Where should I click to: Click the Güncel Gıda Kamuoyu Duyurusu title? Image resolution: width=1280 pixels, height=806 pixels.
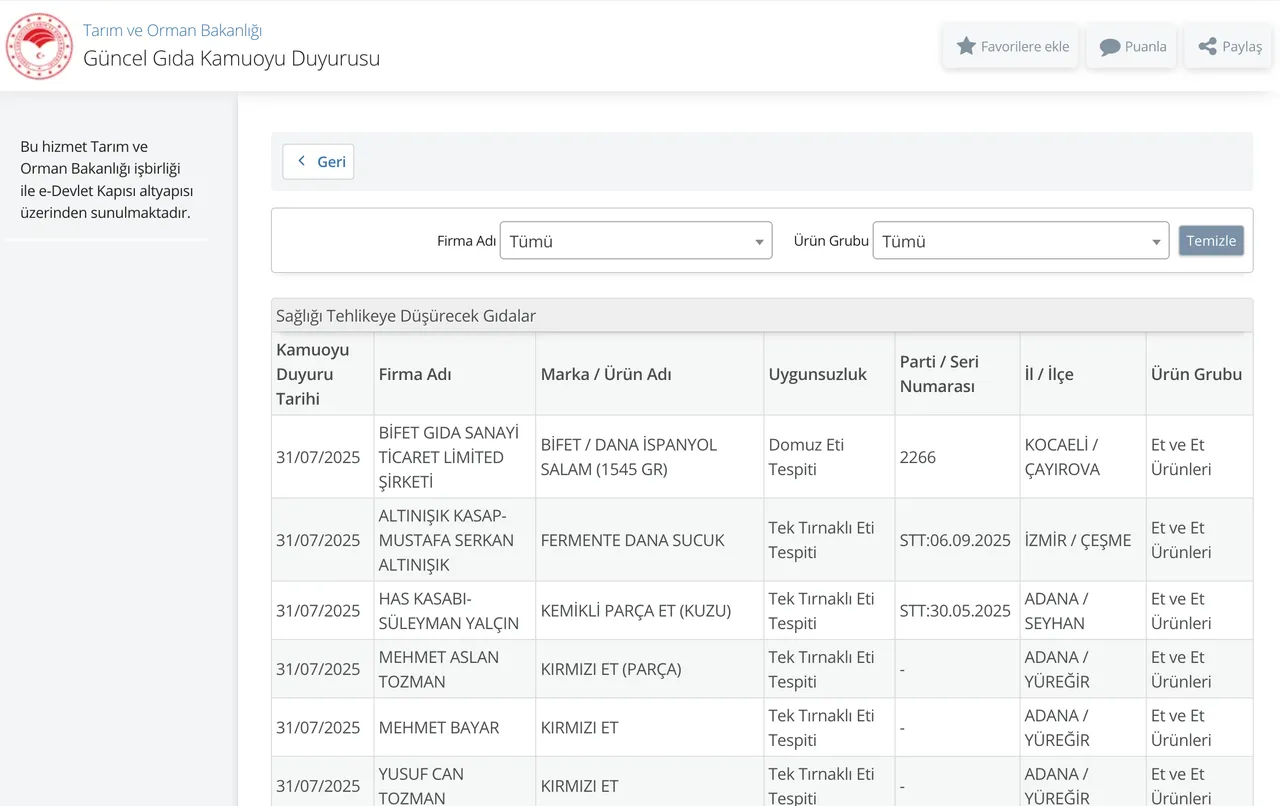(x=231, y=58)
